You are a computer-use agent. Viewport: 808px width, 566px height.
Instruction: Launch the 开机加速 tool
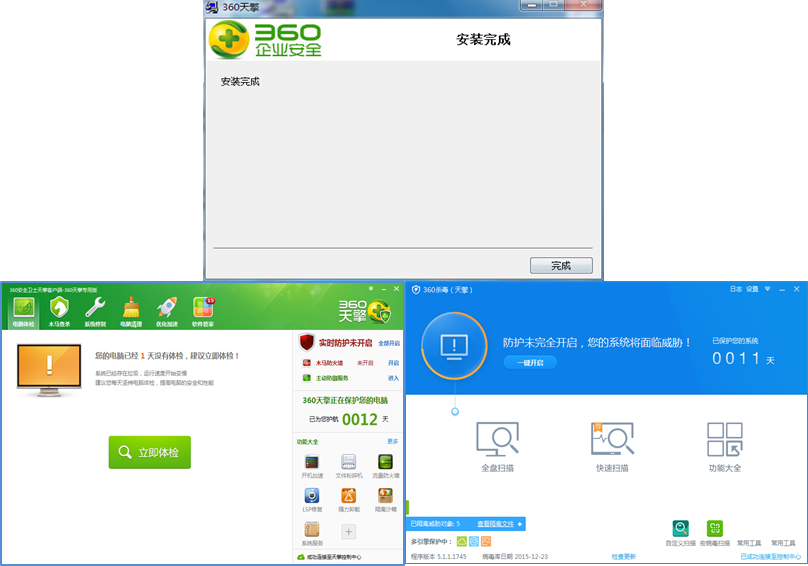pyautogui.click(x=312, y=465)
